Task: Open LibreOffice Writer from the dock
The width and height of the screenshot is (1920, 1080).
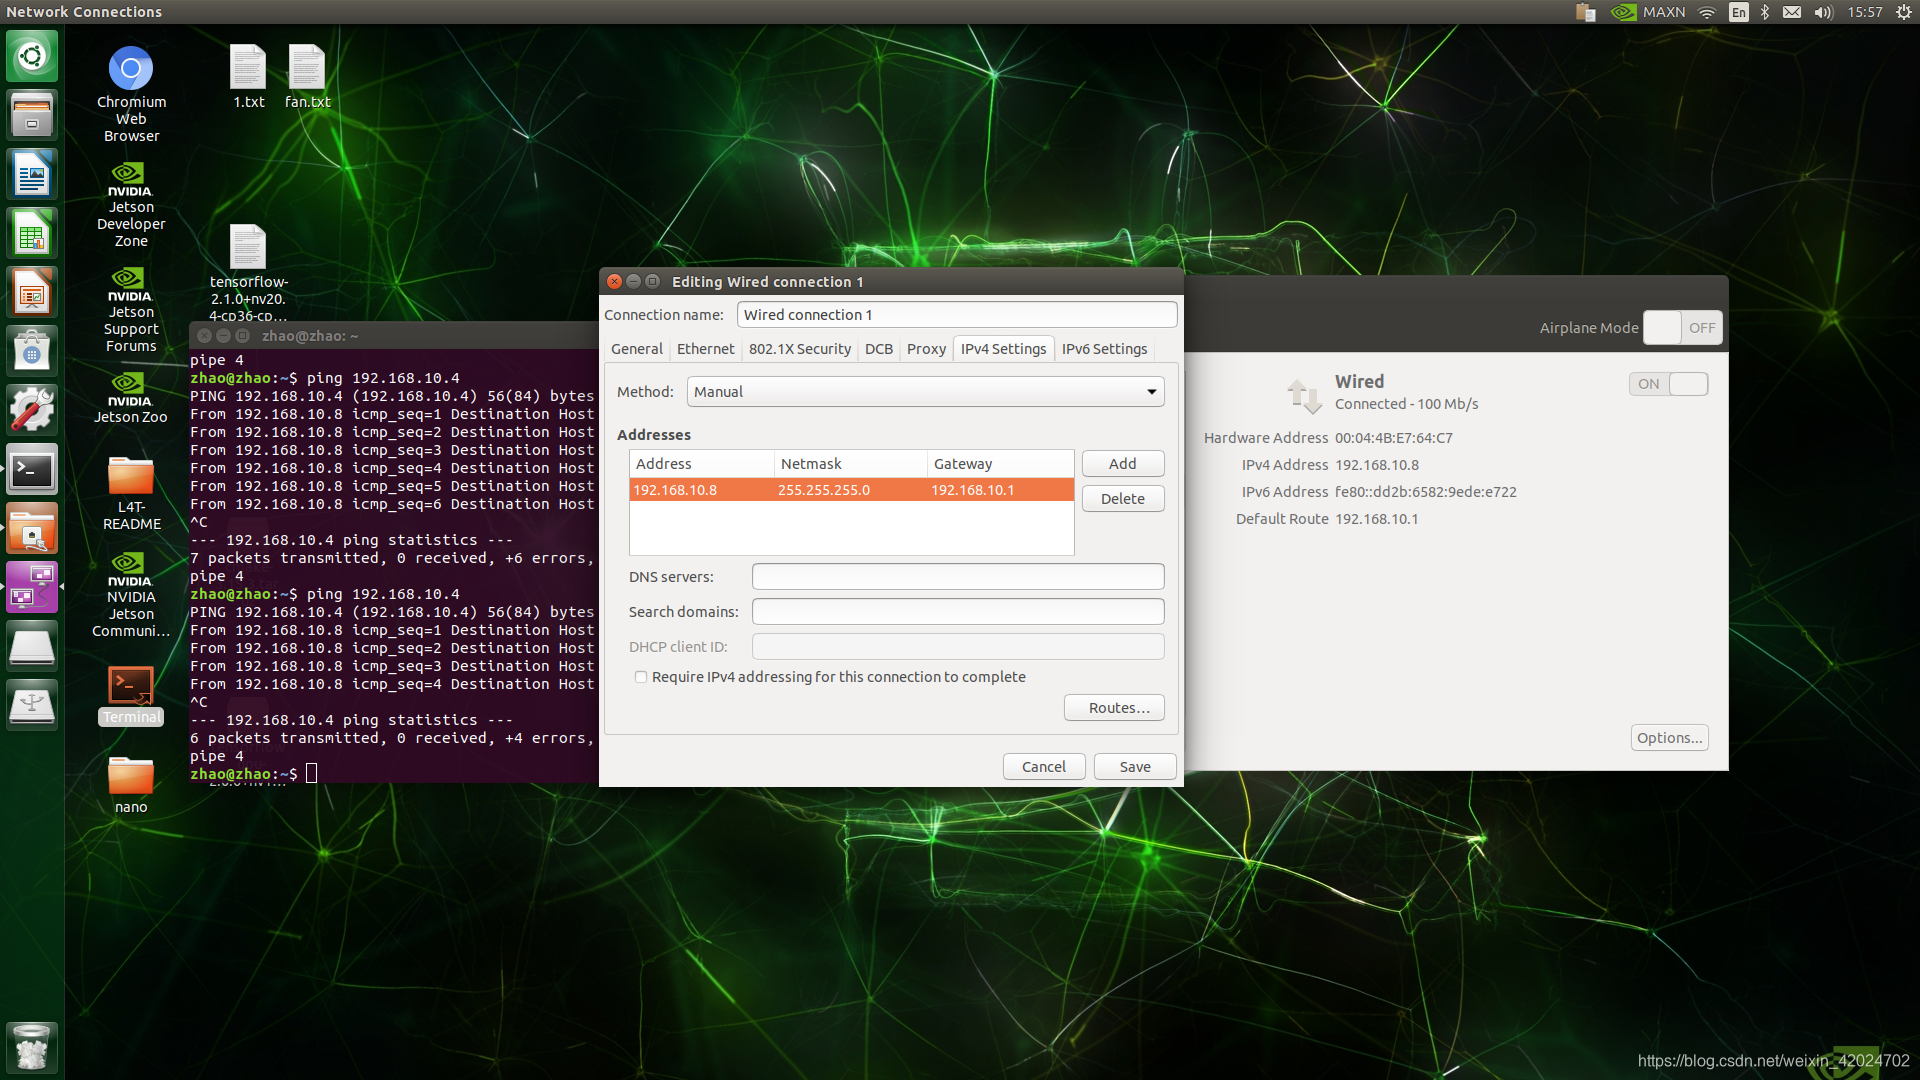Action: (x=31, y=176)
